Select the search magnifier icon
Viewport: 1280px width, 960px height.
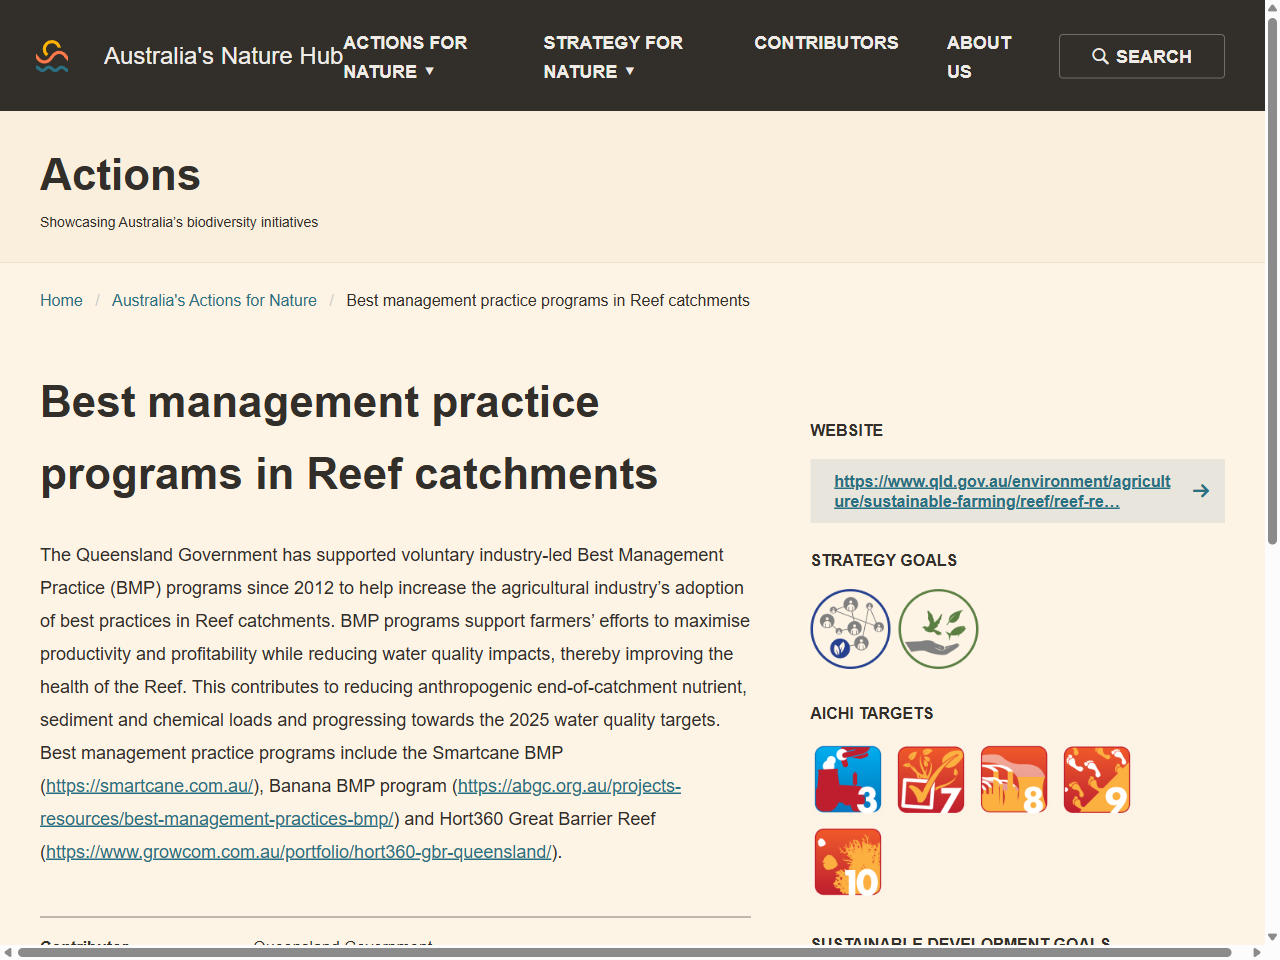coord(1100,56)
